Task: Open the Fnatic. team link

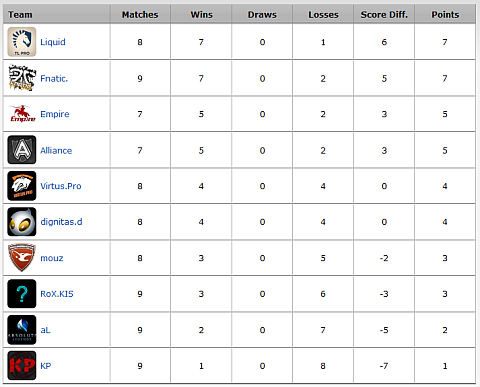Action: click(54, 78)
